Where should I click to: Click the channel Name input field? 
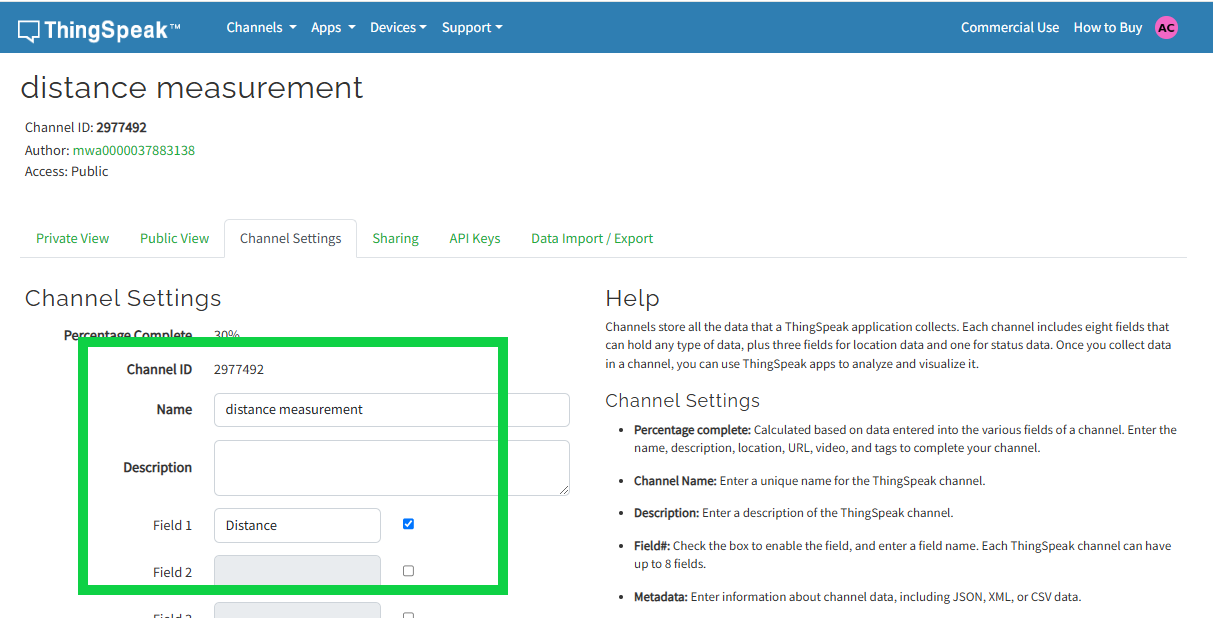point(392,410)
